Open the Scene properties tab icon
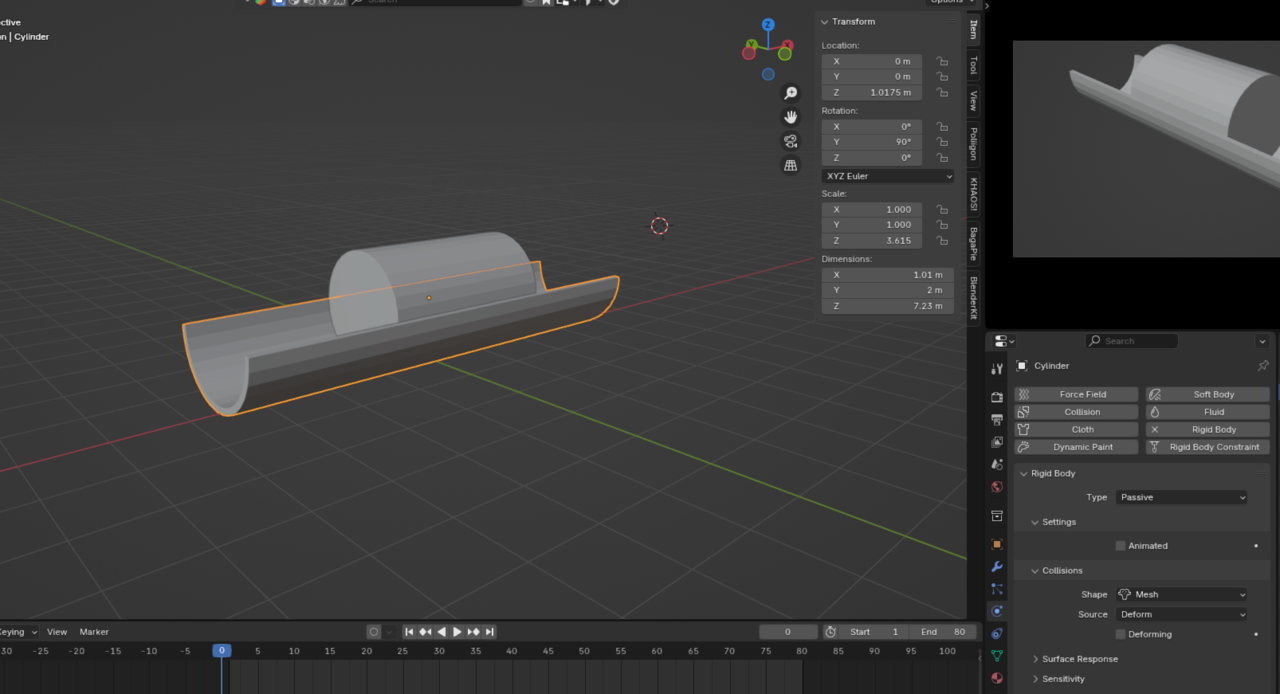Screen dimensions: 1280x694 point(996,464)
